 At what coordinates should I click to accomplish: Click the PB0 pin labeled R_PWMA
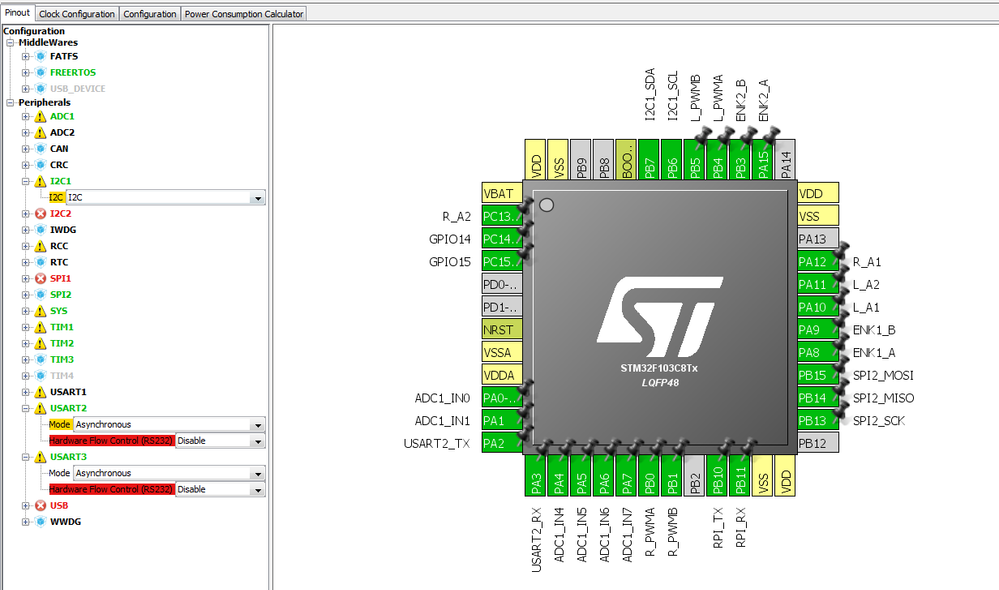pos(649,475)
